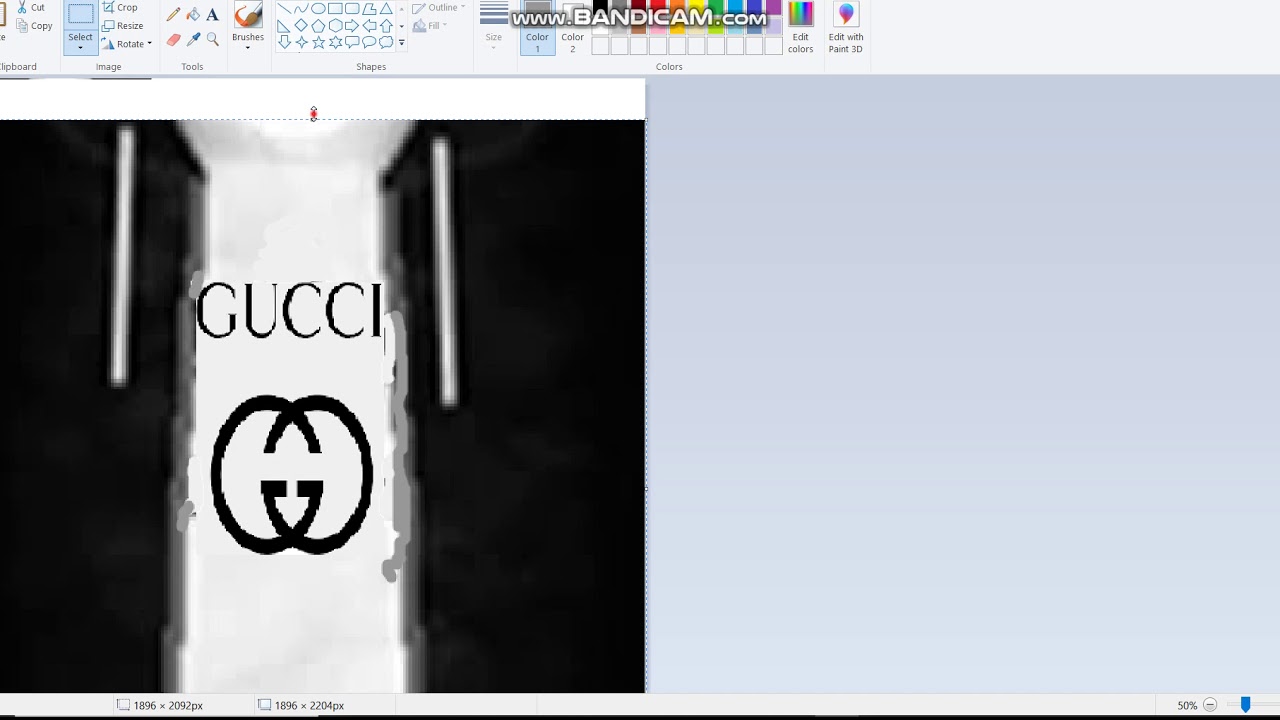Screen dimensions: 1280x720
Task: Open the shape Fill dropdown
Action: [431, 26]
